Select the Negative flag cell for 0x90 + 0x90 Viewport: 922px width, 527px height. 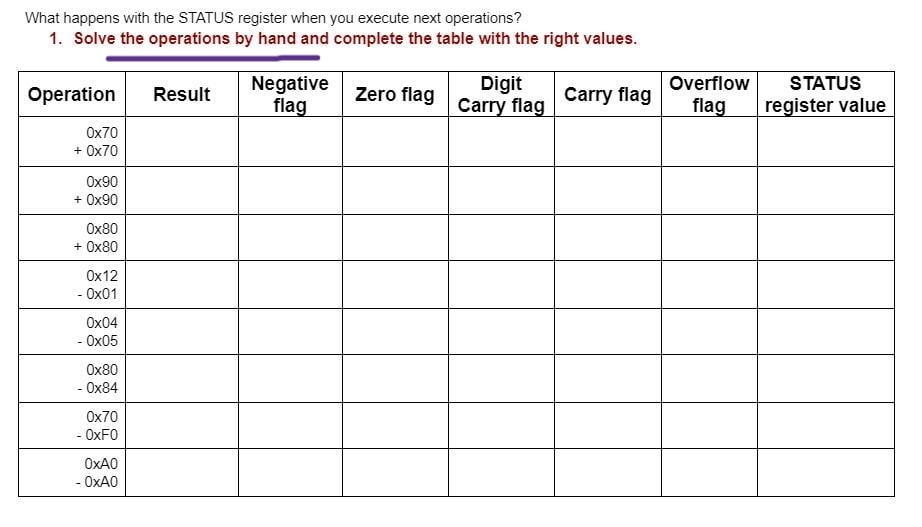[290, 191]
